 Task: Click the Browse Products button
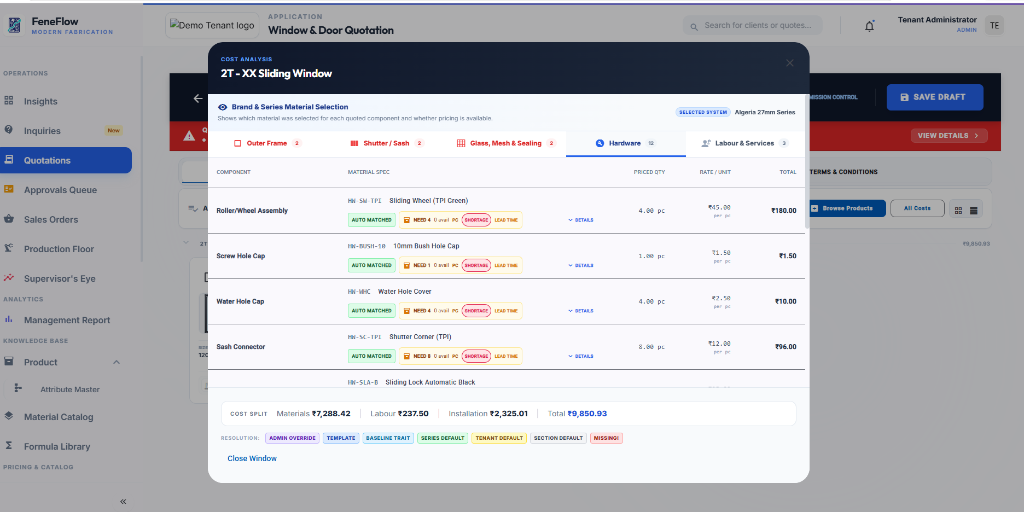(847, 208)
